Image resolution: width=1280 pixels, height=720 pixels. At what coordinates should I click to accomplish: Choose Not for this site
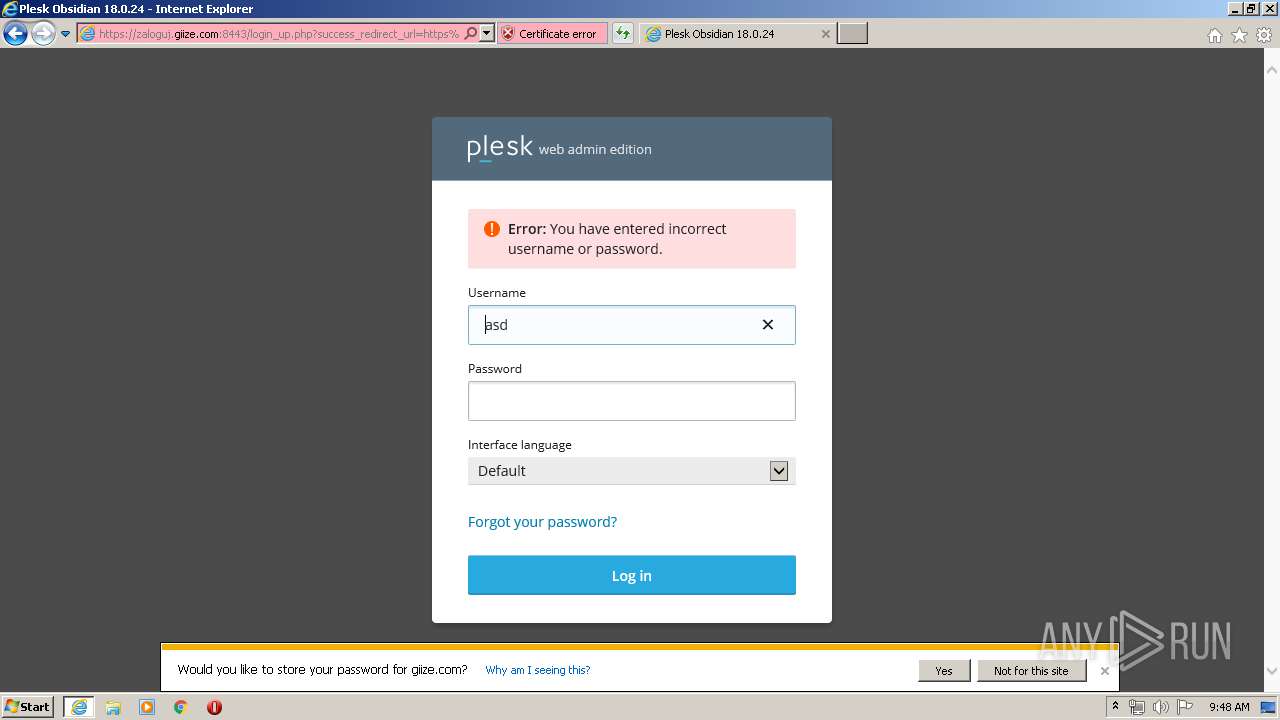click(x=1031, y=671)
